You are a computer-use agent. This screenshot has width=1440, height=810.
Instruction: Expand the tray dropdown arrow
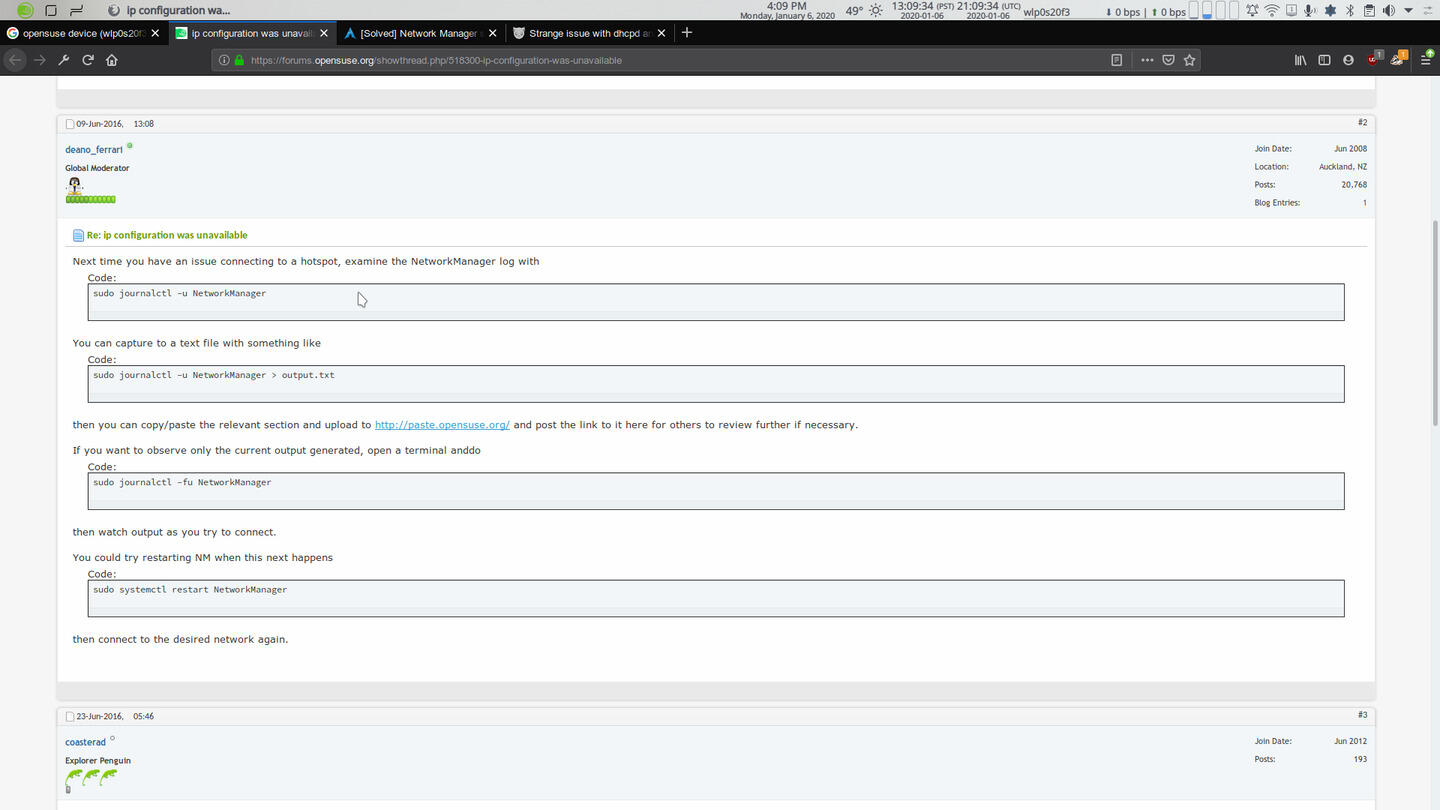tap(1406, 10)
